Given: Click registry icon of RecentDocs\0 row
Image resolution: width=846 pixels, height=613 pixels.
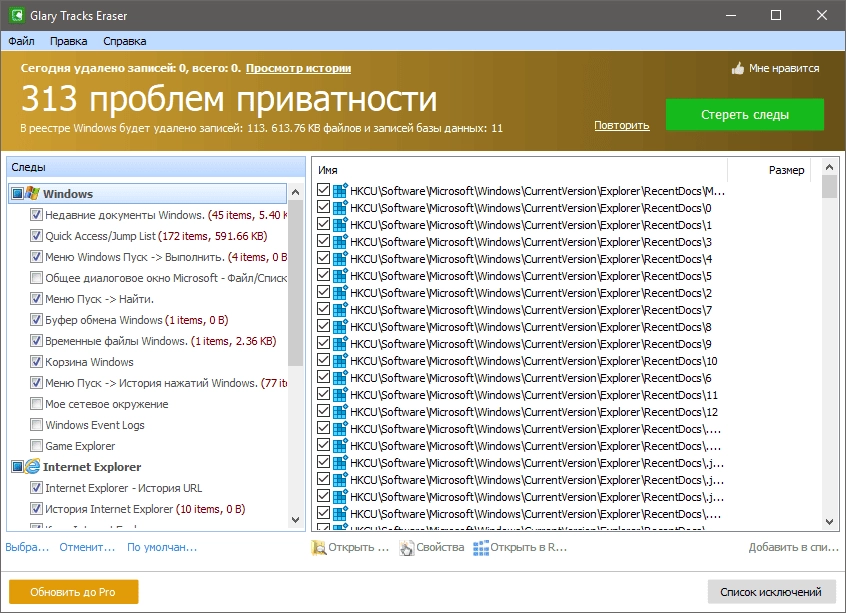Looking at the screenshot, I should tap(340, 208).
